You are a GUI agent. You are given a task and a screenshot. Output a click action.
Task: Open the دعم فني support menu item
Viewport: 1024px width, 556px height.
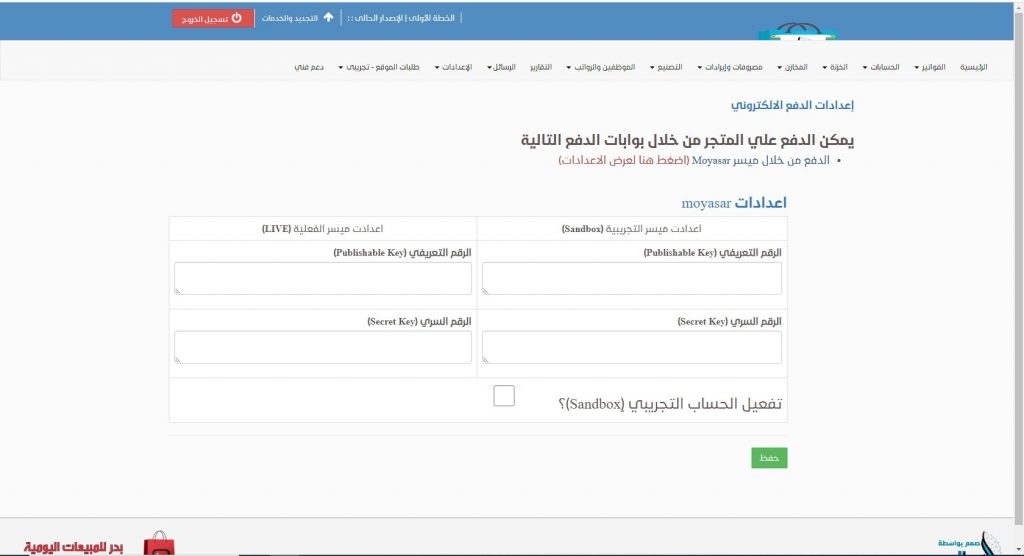tap(309, 67)
